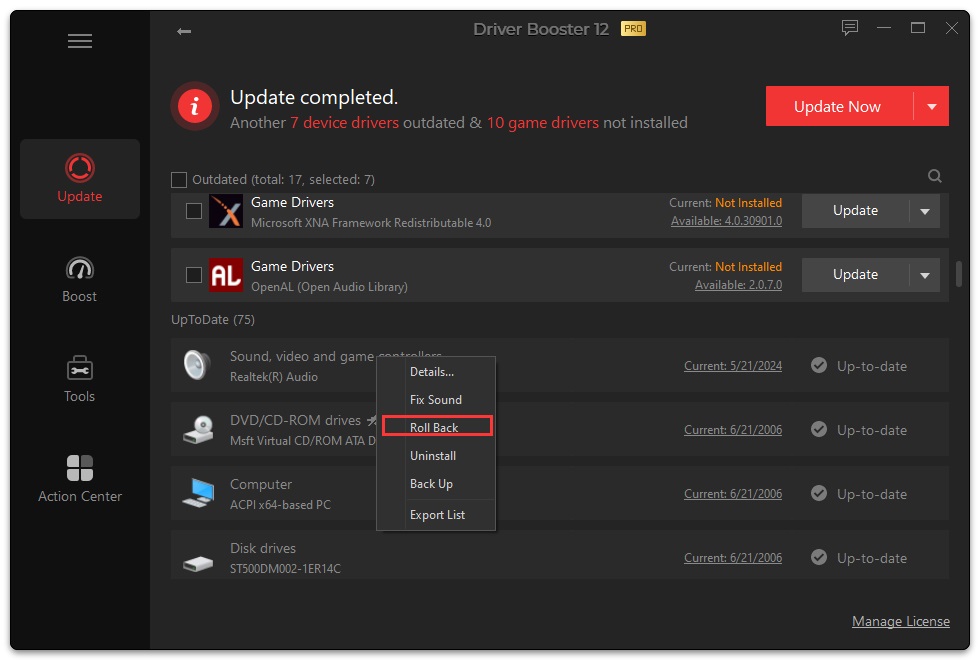Viewport: 980px width, 660px height.
Task: Click the up-to-date checkmark for Computer
Action: coord(819,493)
